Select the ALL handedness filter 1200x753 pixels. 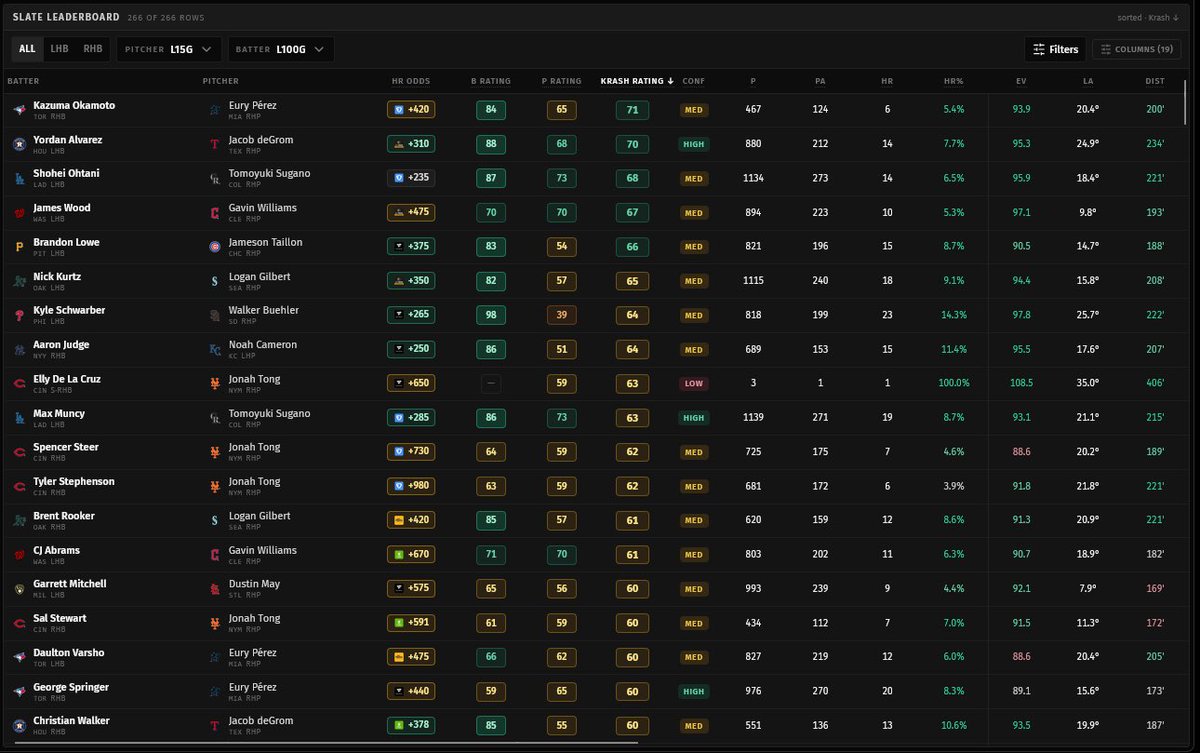(x=27, y=49)
